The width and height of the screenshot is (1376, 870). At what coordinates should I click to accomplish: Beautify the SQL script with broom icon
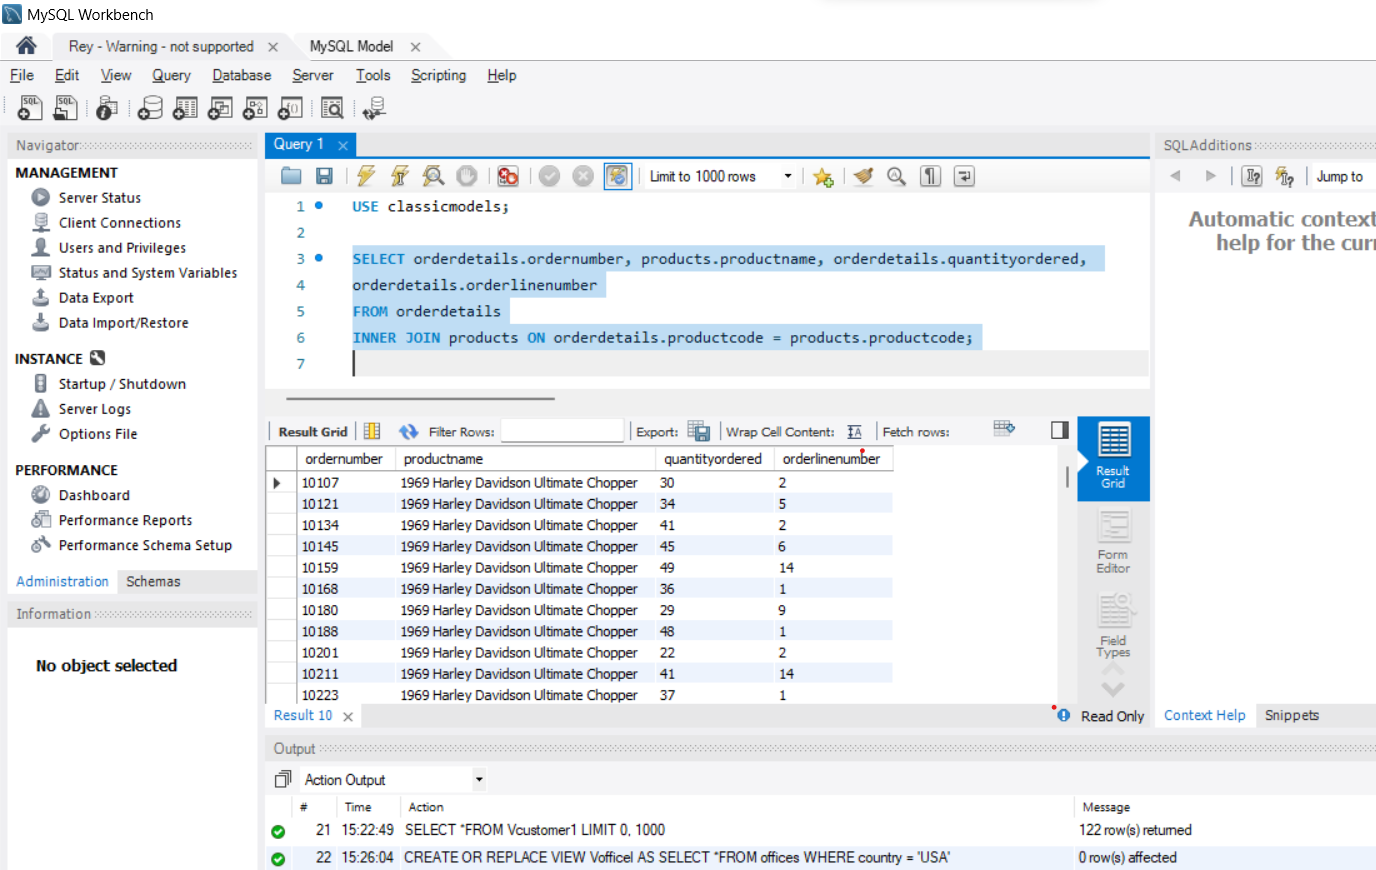864,176
